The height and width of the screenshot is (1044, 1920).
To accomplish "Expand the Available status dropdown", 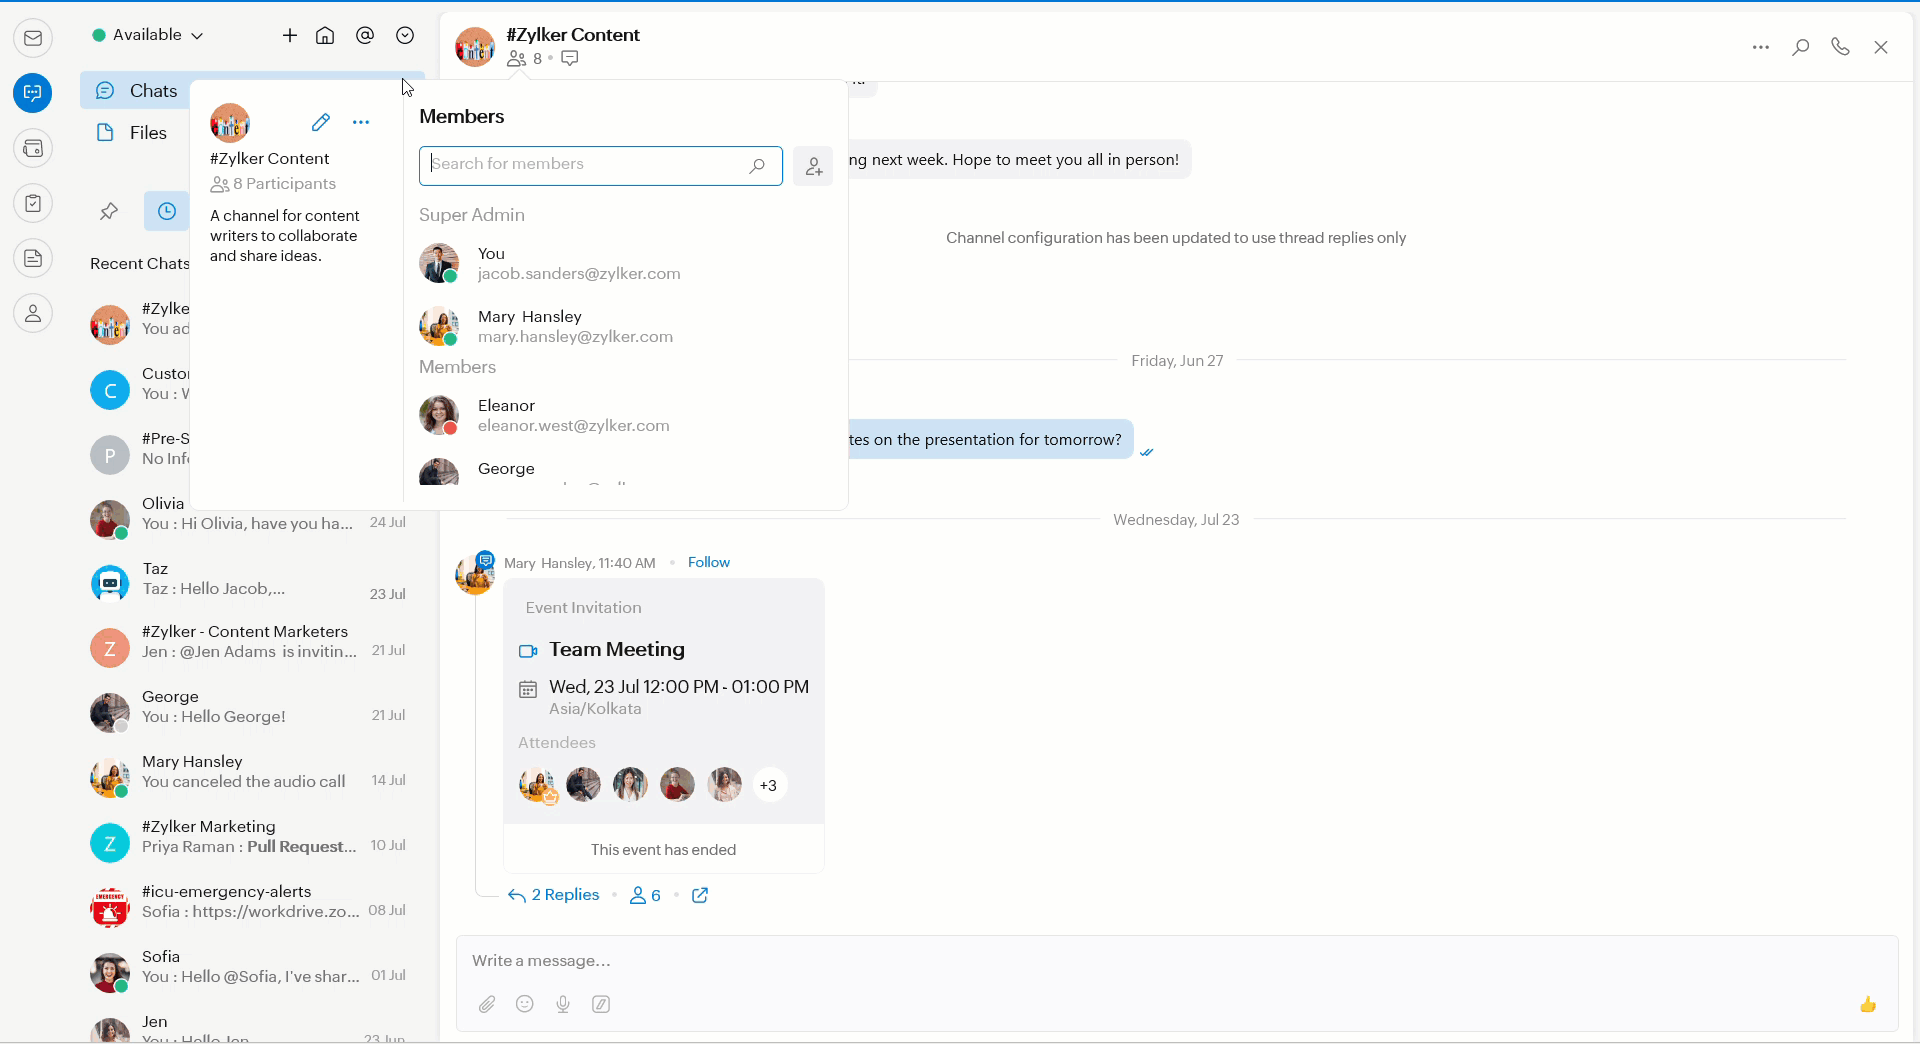I will [x=148, y=35].
